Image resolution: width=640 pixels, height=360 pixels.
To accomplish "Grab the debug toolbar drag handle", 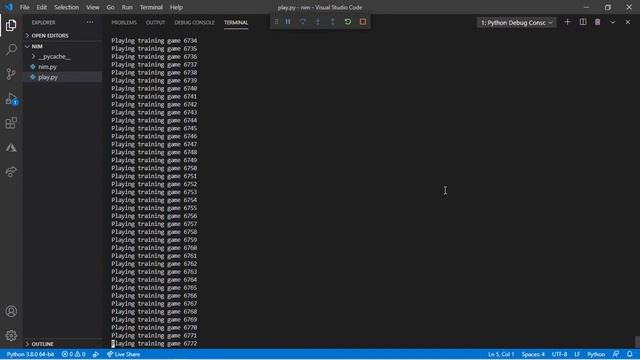I will coord(276,22).
